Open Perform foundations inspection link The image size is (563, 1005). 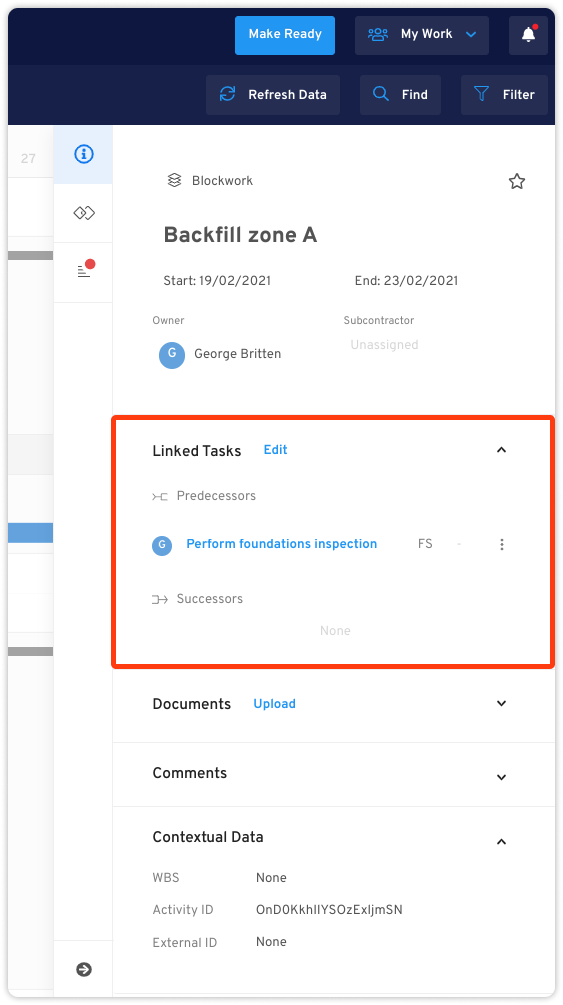(282, 544)
